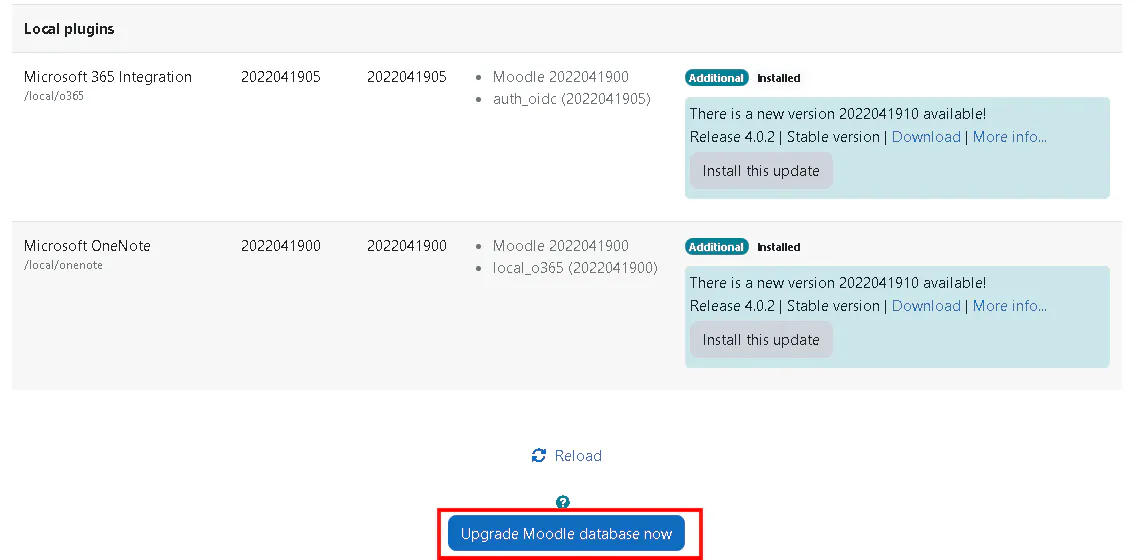This screenshot has height=560, width=1137.
Task: Install update for Microsoft OneNote
Action: (761, 339)
